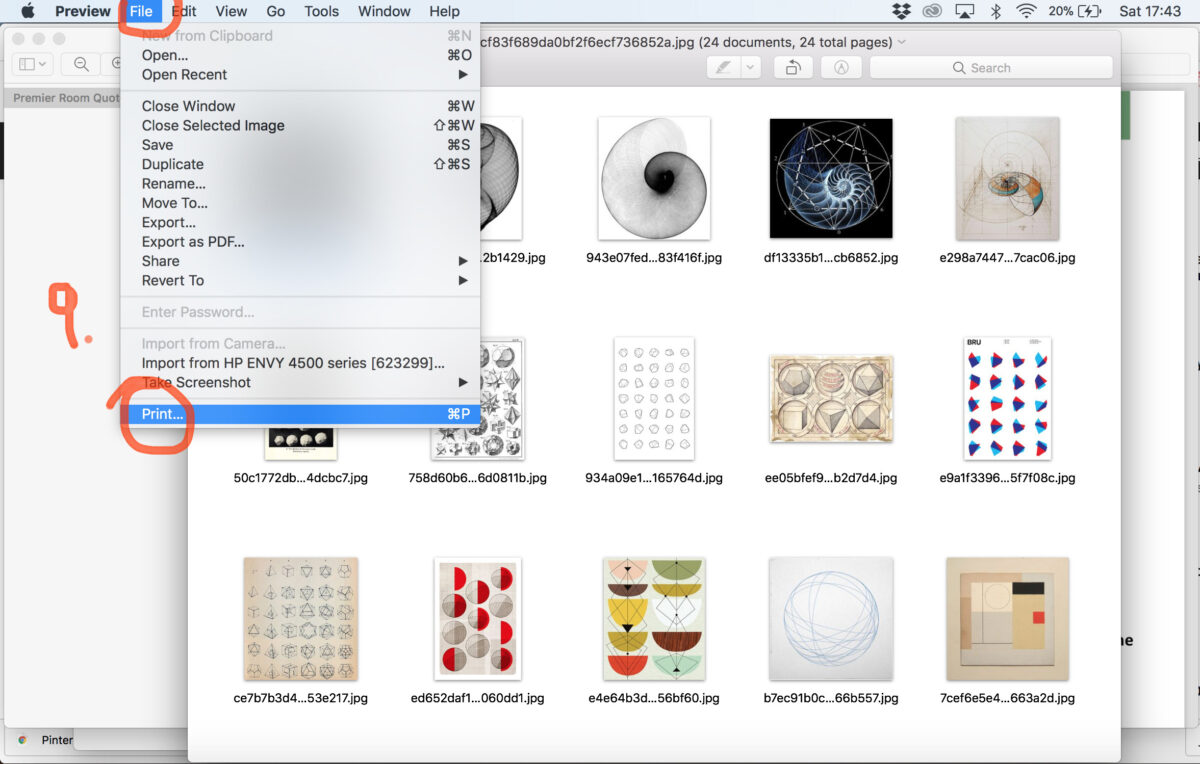Select the df13335b1…cb6852.jpg nautilus thumbnail
This screenshot has height=764, width=1200.
(x=830, y=178)
